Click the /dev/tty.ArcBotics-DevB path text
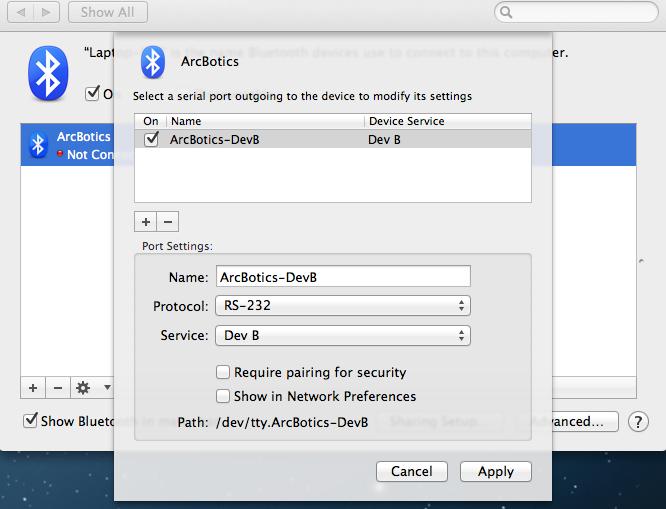Viewport: 666px width, 509px height. [x=292, y=422]
